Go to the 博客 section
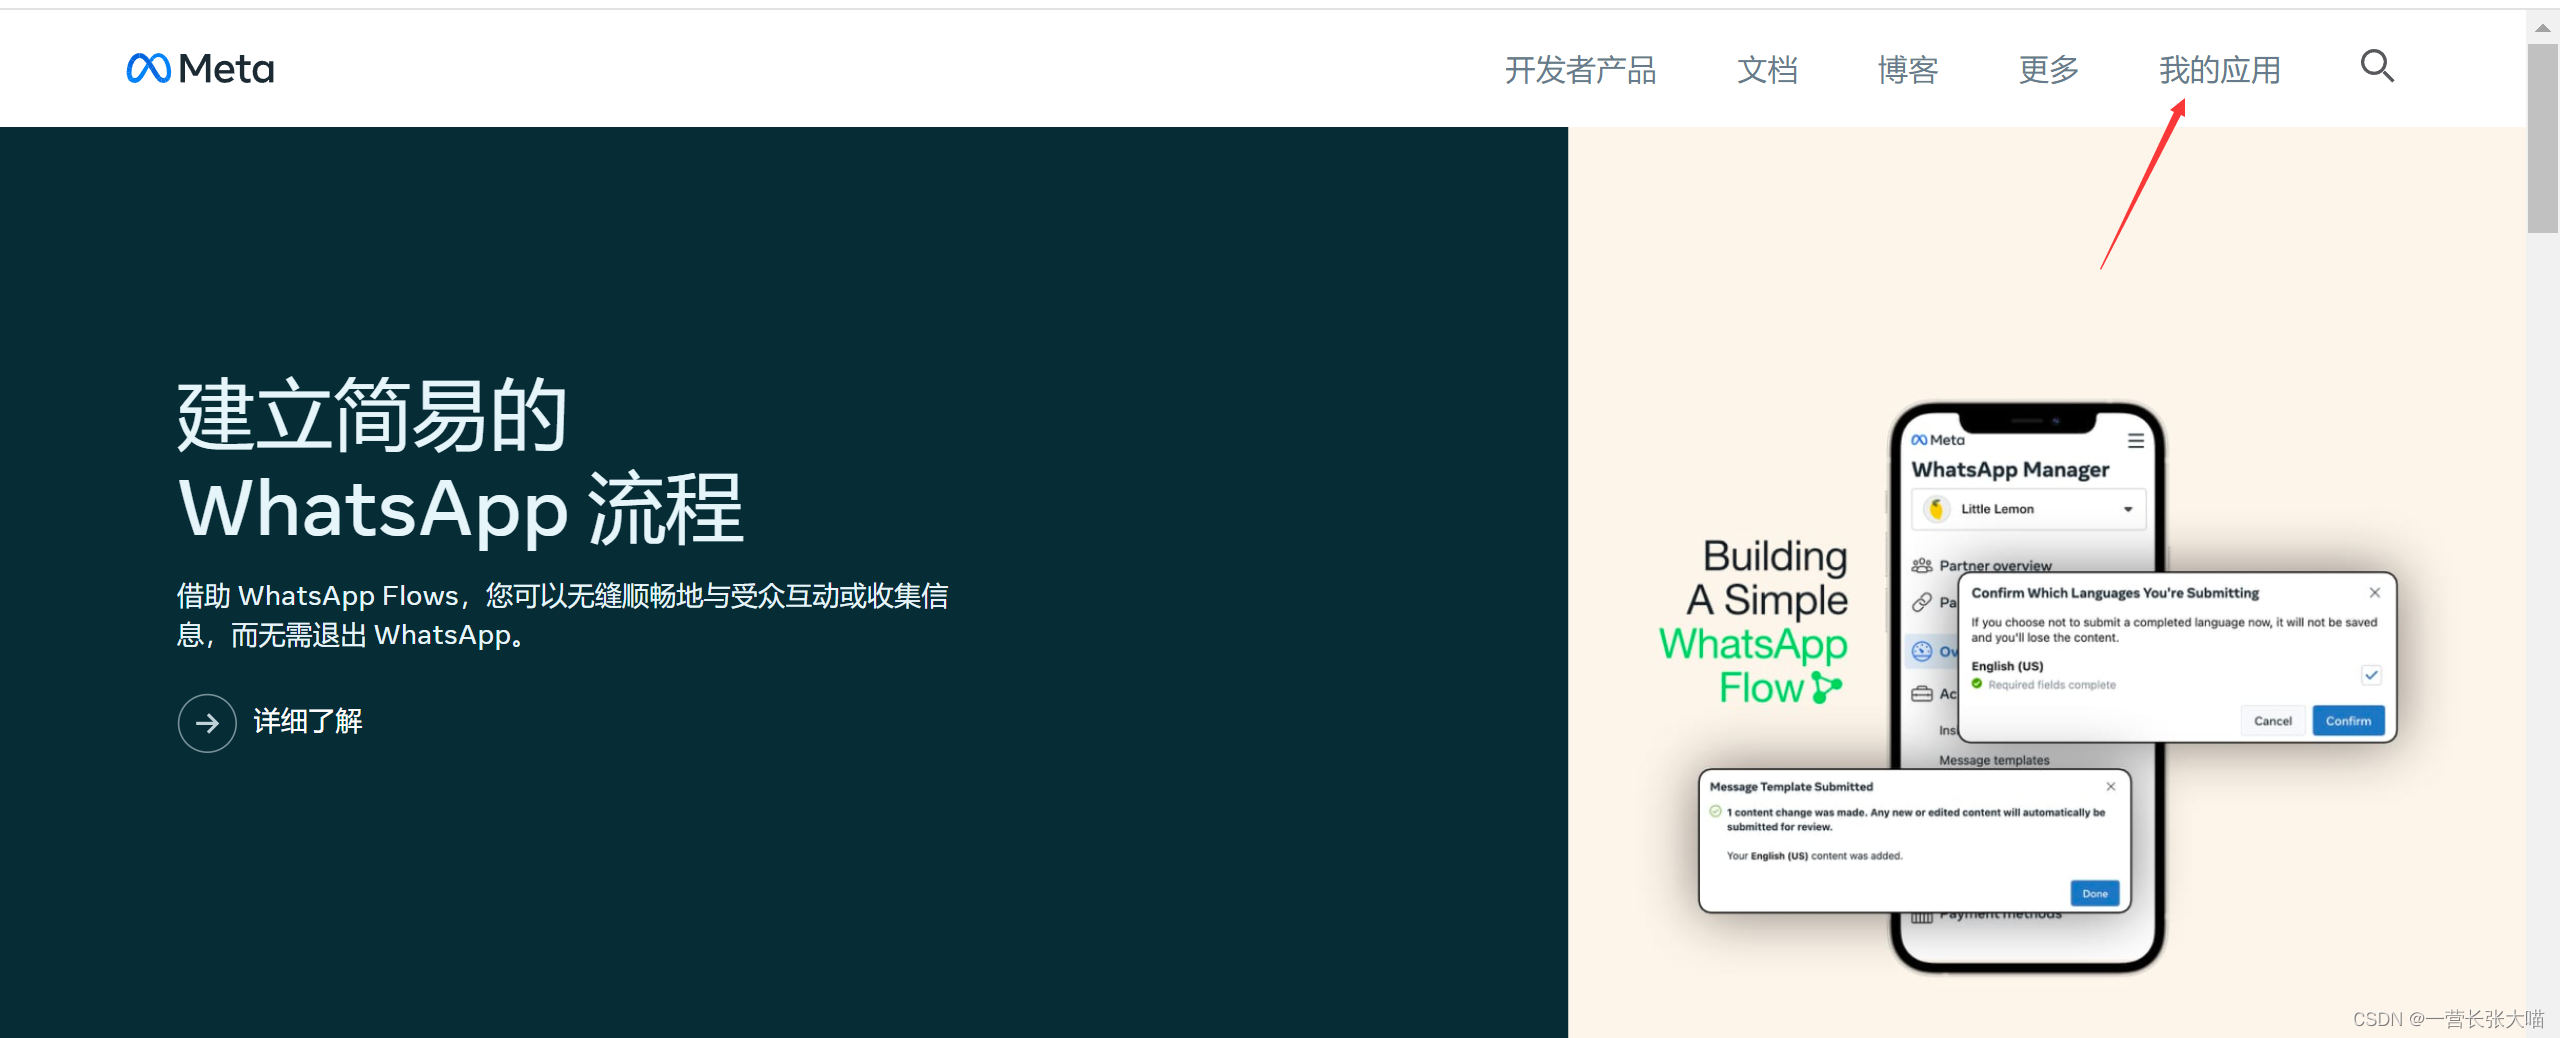Viewport: 2560px width, 1038px height. pos(1906,69)
